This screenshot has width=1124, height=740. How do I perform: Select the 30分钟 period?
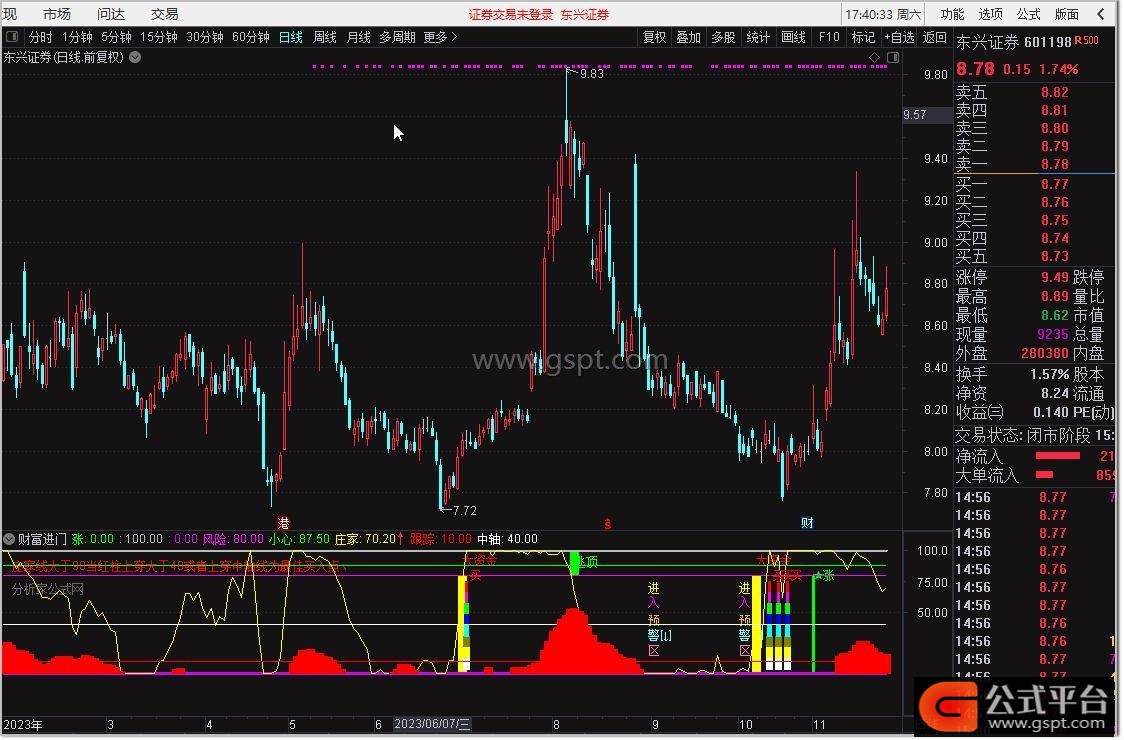pos(205,37)
